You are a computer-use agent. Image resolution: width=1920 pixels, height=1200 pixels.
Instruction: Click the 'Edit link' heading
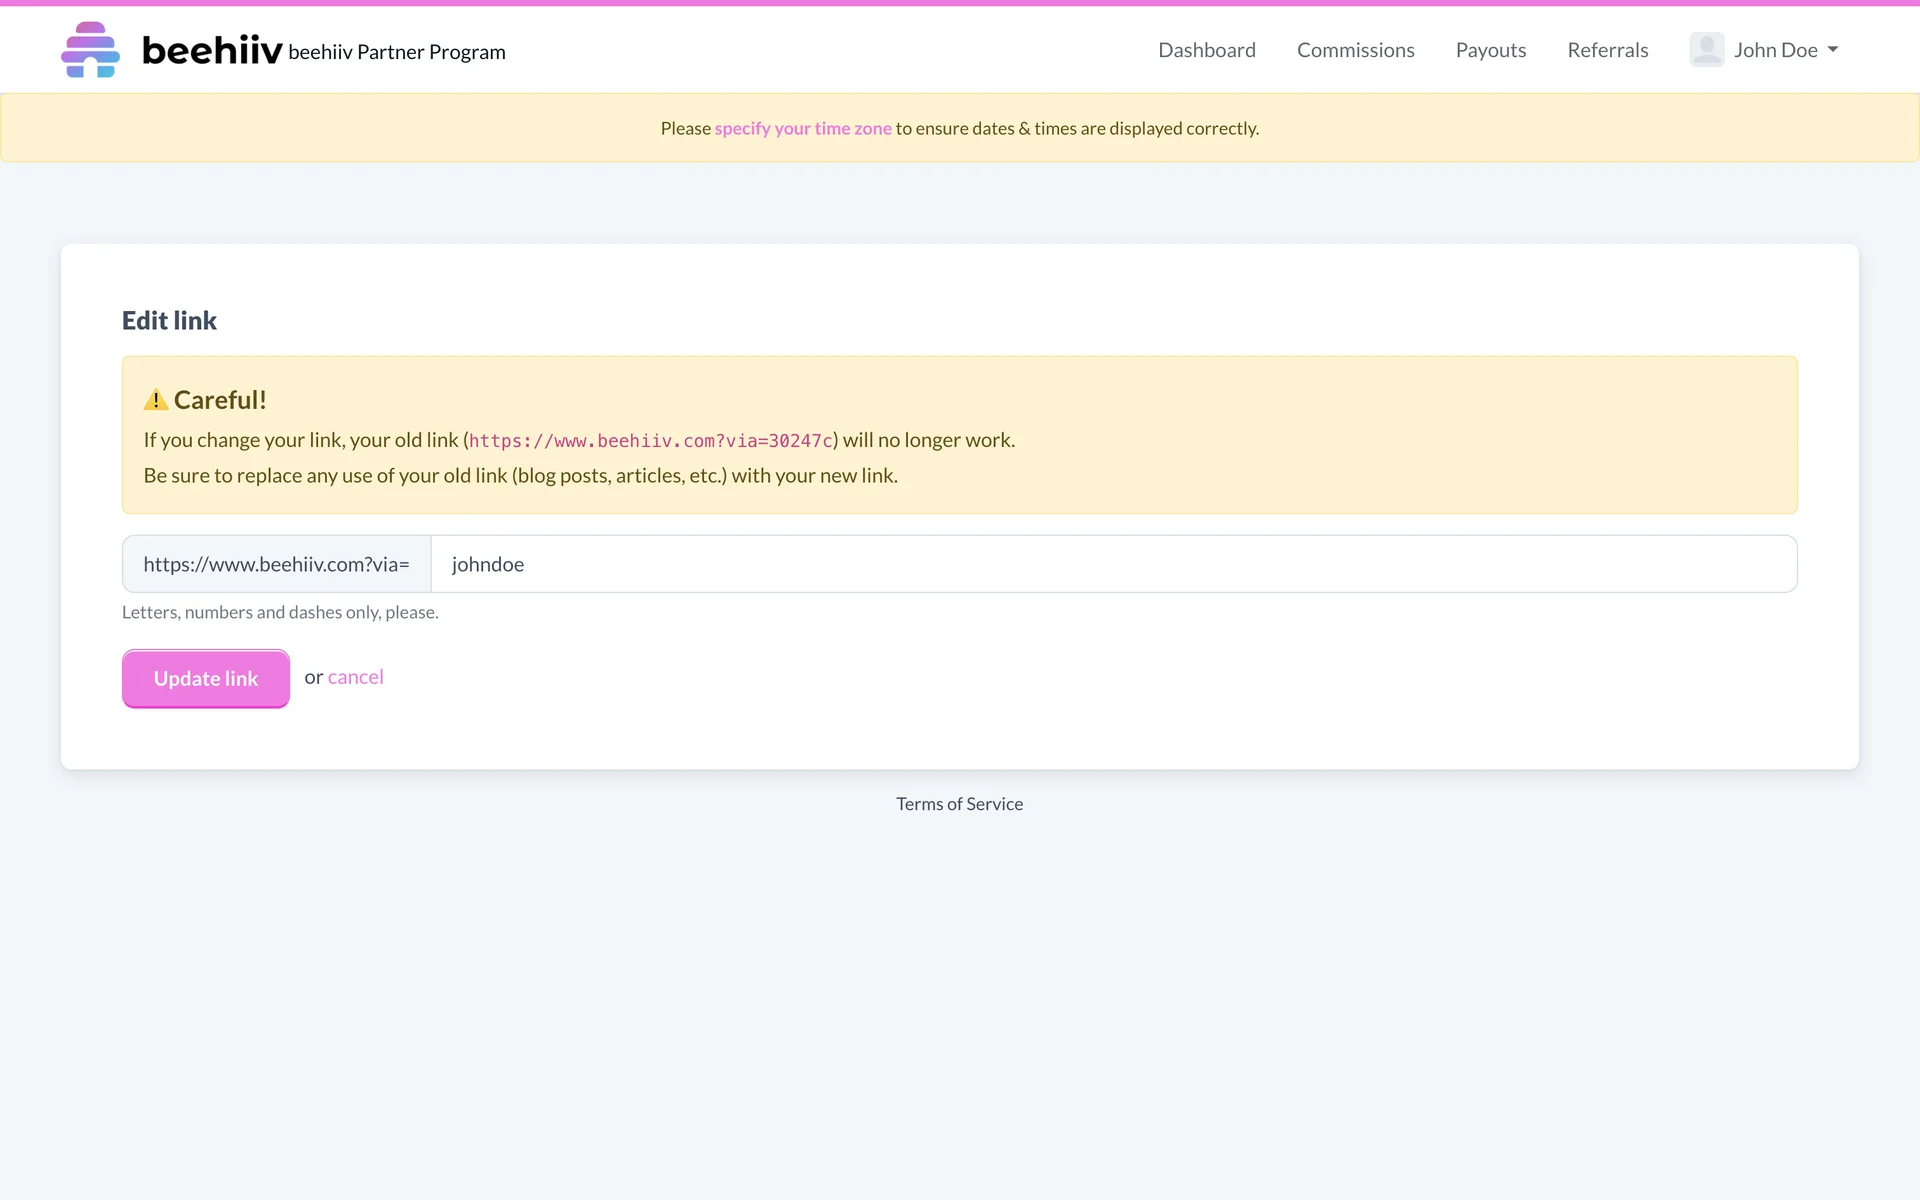[x=169, y=320]
